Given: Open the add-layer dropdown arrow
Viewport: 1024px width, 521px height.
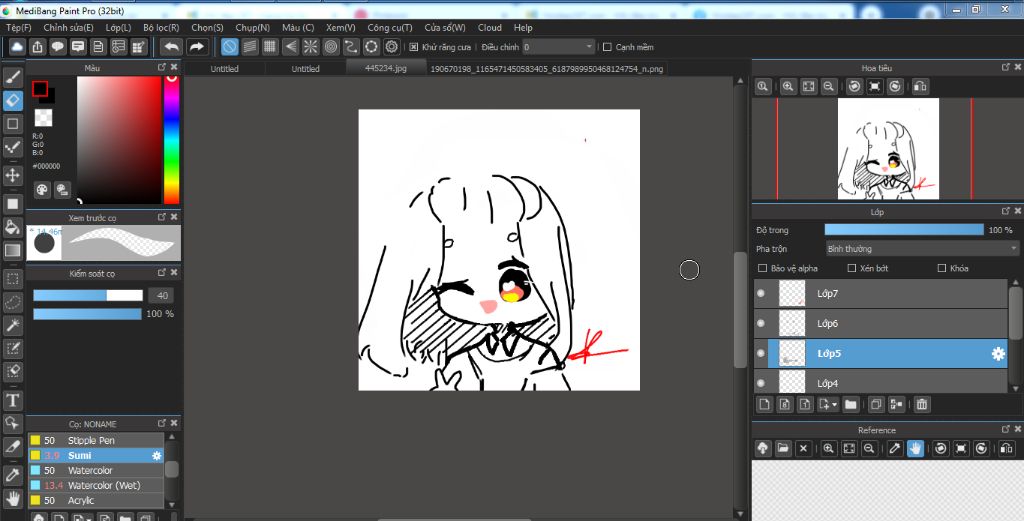Looking at the screenshot, I should (x=835, y=405).
